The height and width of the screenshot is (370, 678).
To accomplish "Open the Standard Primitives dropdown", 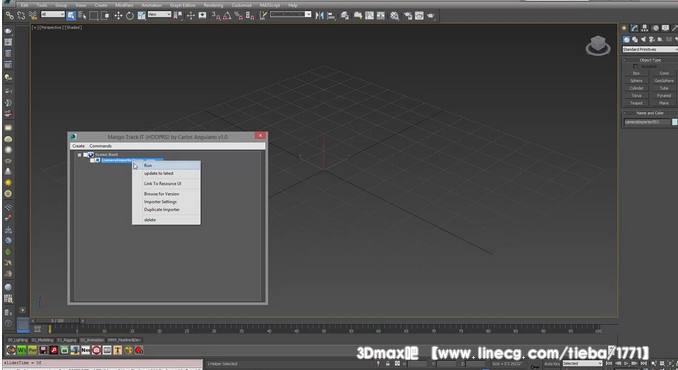I will pyautogui.click(x=650, y=49).
